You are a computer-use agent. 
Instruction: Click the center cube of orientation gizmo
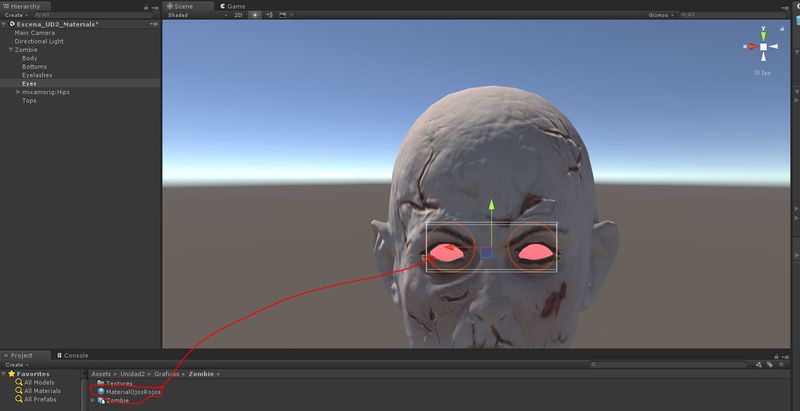coord(763,46)
